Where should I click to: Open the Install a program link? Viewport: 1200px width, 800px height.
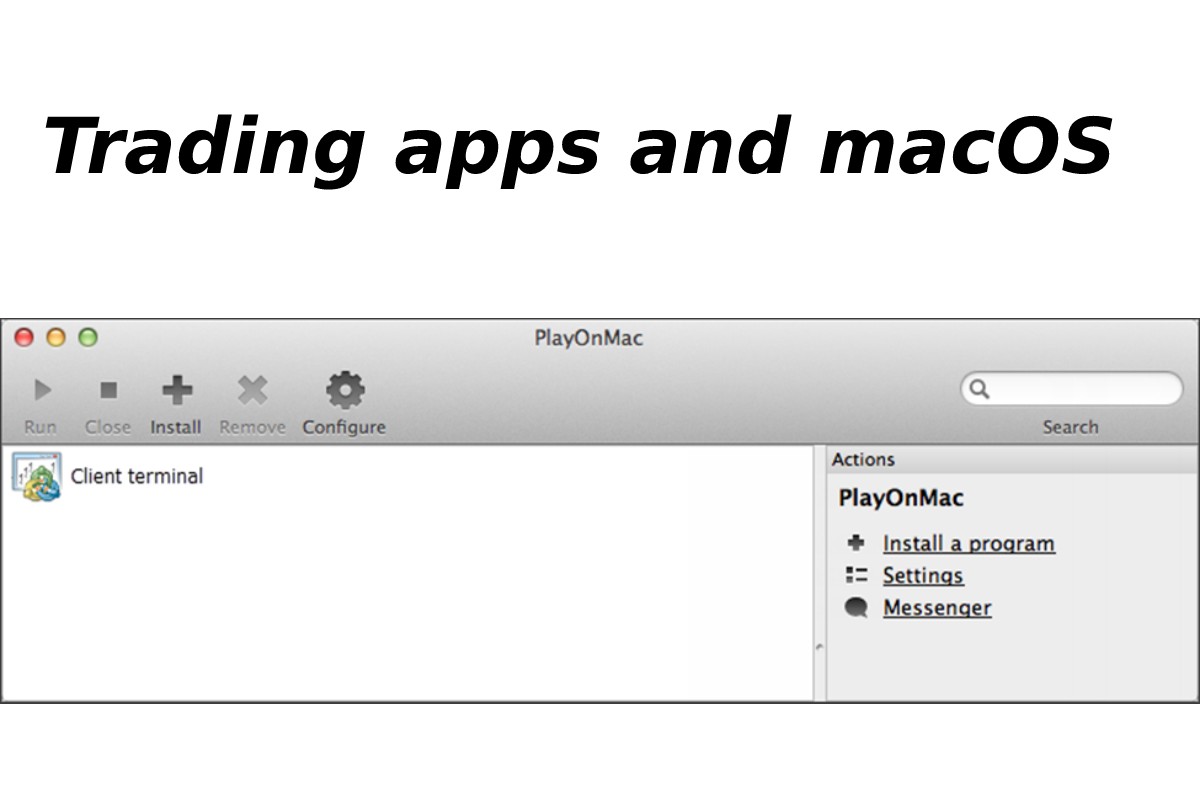point(968,543)
